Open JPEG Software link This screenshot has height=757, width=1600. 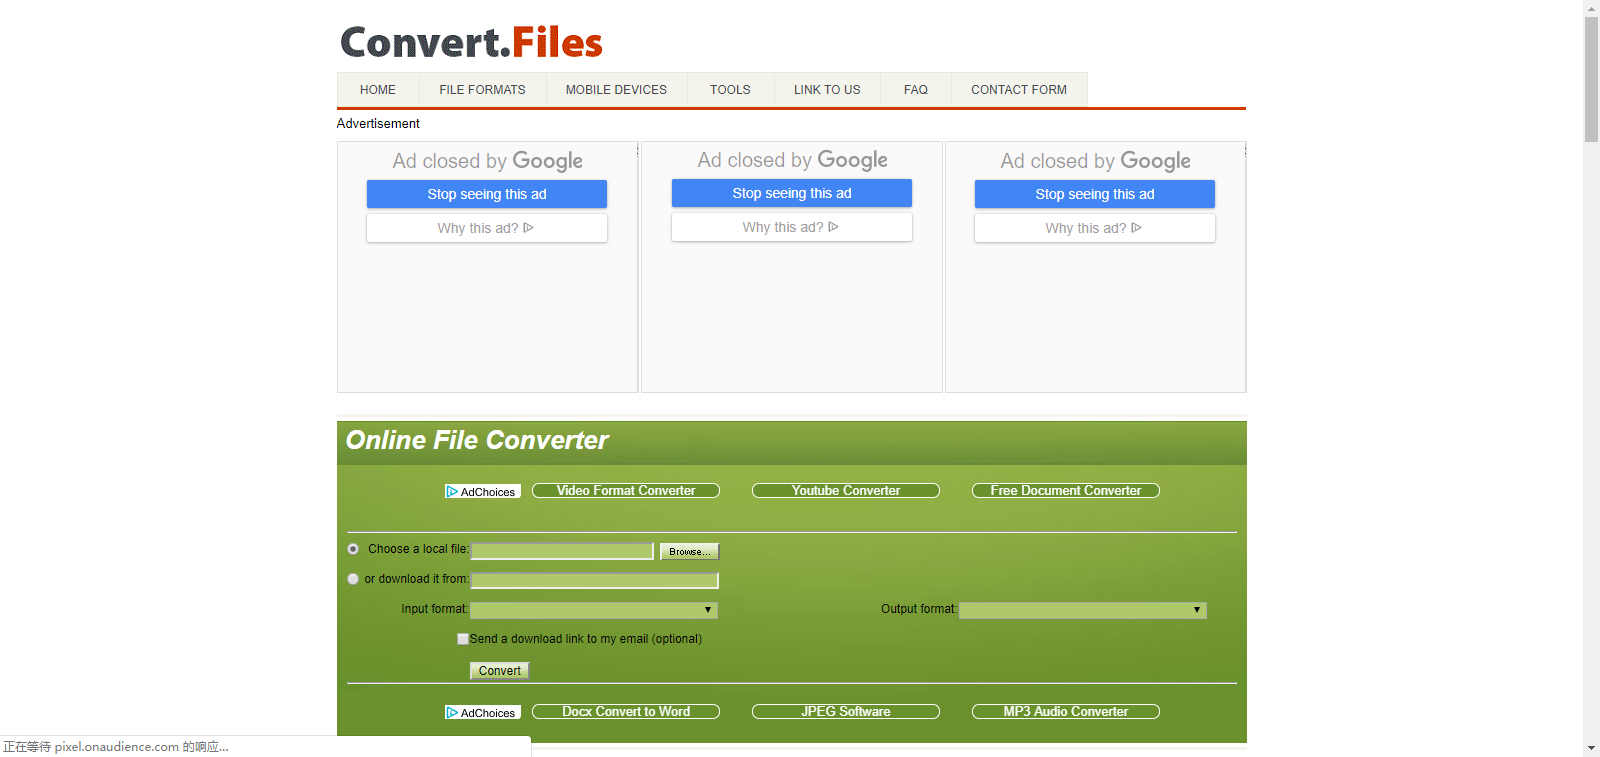(x=846, y=711)
